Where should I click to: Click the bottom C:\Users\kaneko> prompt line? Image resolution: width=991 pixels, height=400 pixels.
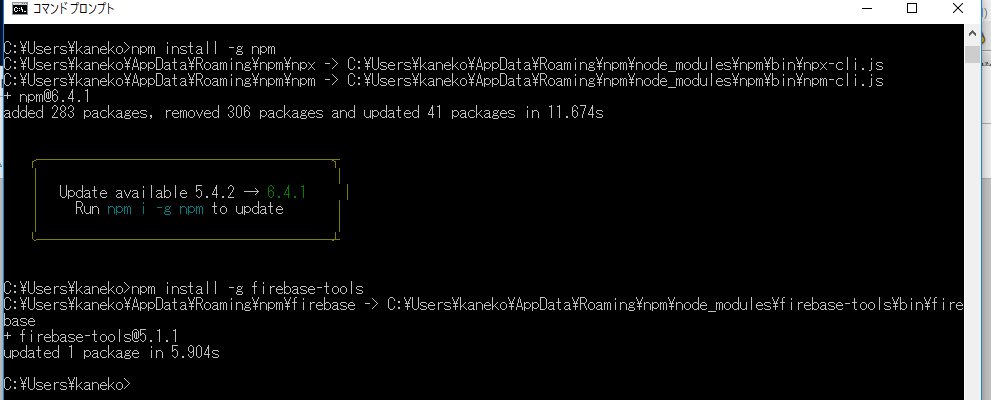69,384
